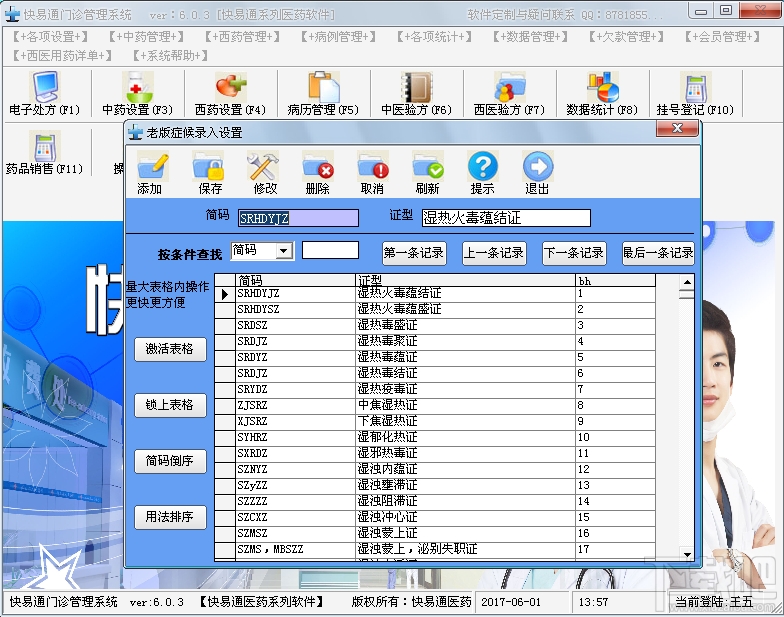The width and height of the screenshot is (784, 617).
Task: Open the 【+会员管理+】 menu
Action: (722, 36)
